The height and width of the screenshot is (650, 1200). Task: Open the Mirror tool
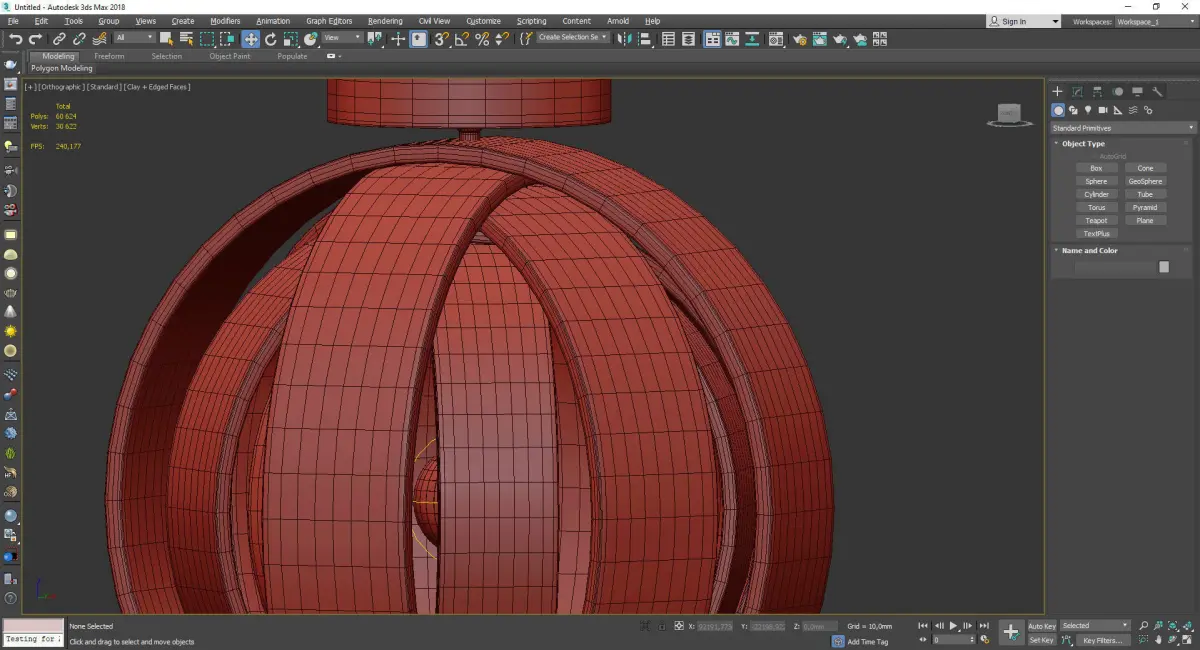pos(624,39)
